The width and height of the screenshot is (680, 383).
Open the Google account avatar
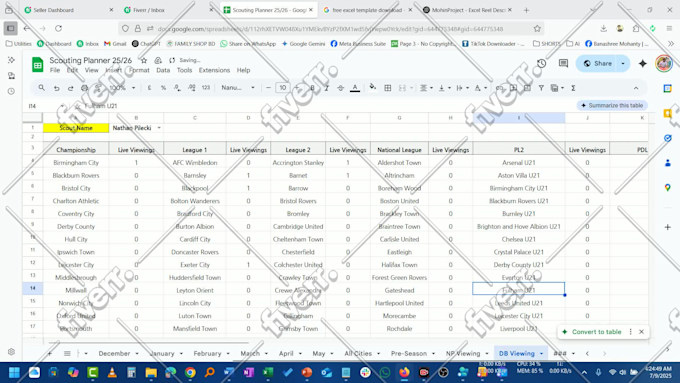664,63
